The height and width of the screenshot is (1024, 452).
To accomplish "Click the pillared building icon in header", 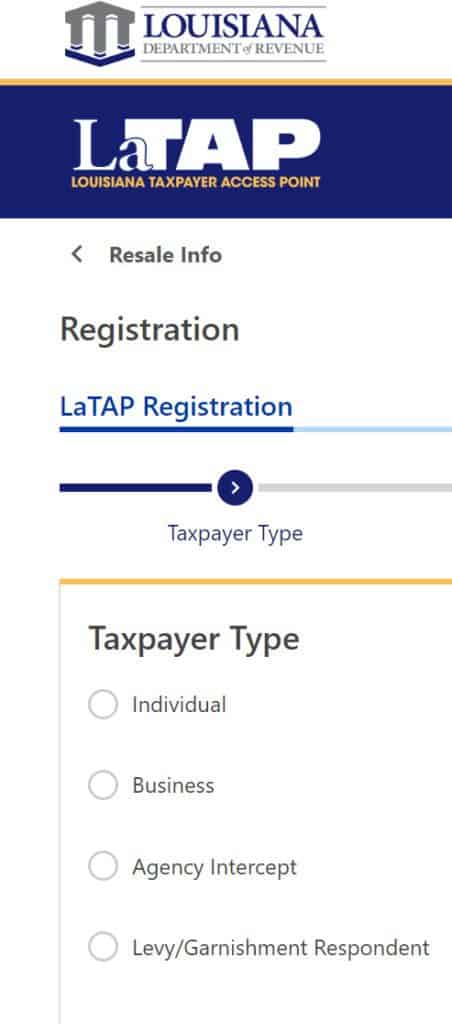I will click(x=100, y=33).
